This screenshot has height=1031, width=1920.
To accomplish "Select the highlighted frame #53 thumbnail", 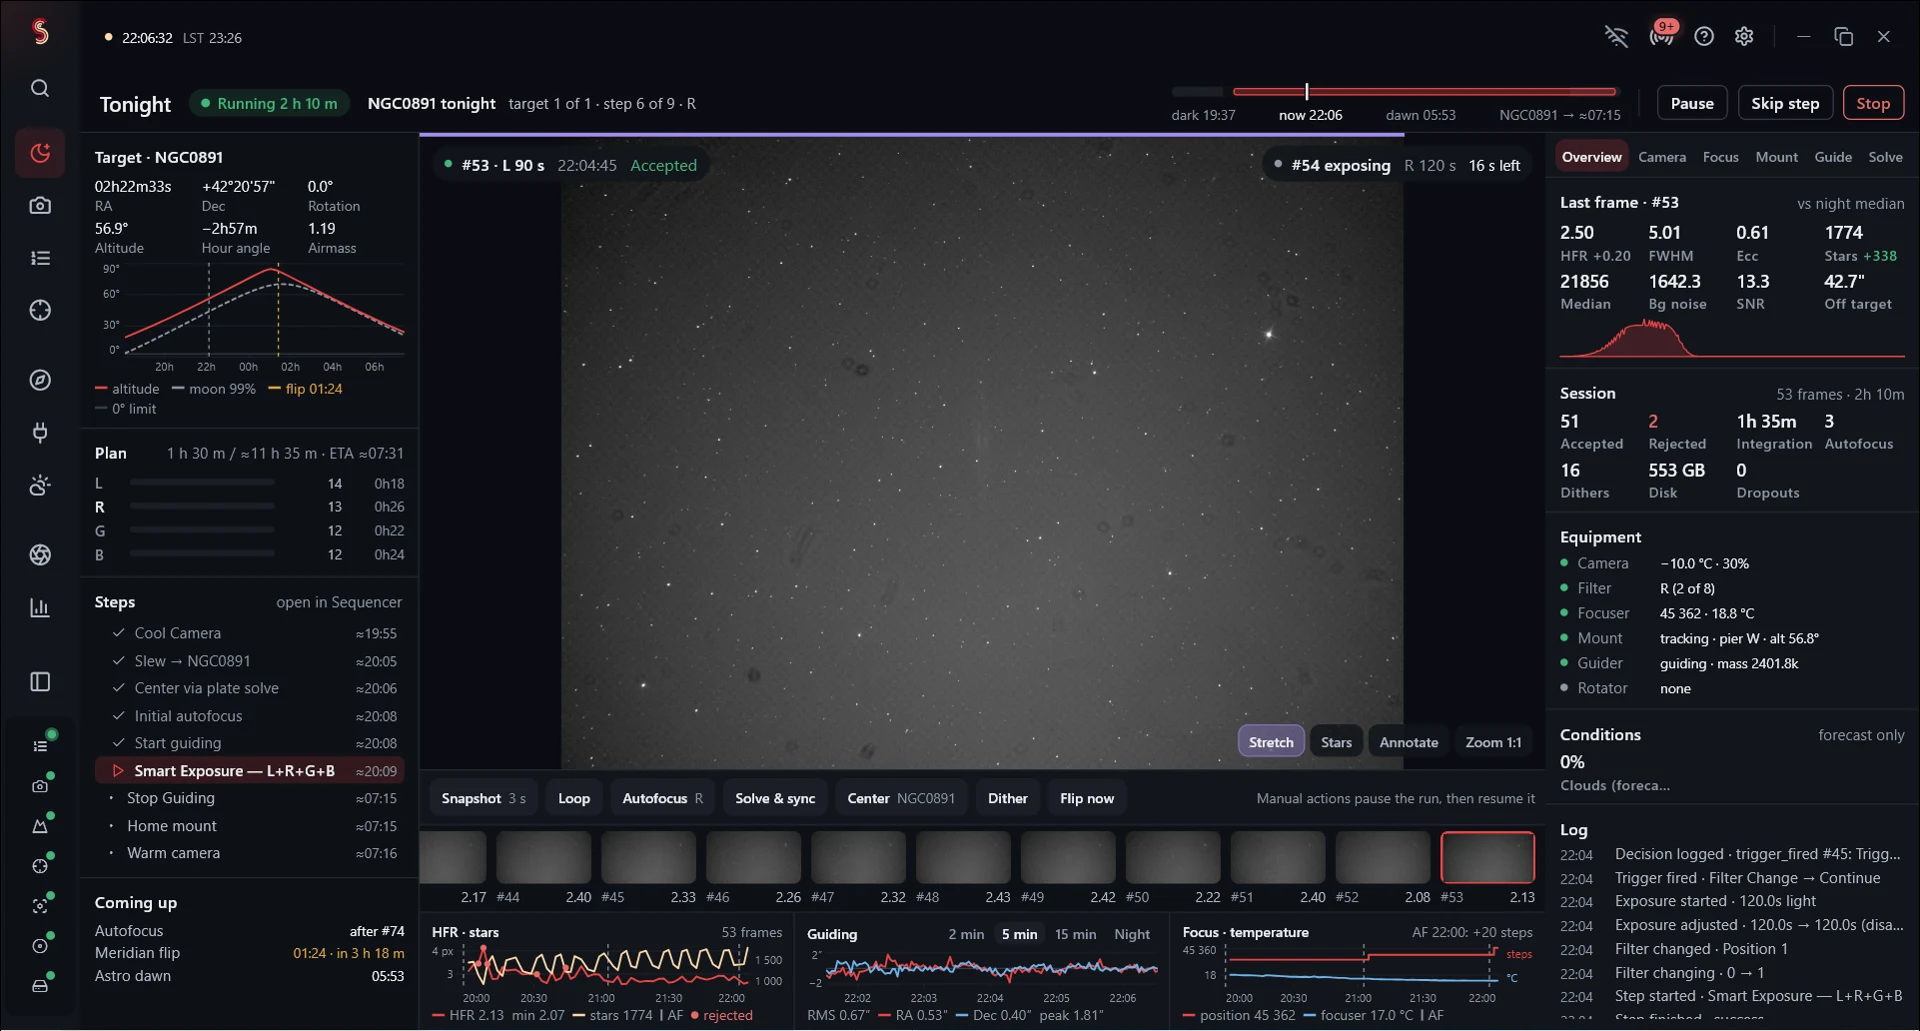I will pyautogui.click(x=1487, y=857).
